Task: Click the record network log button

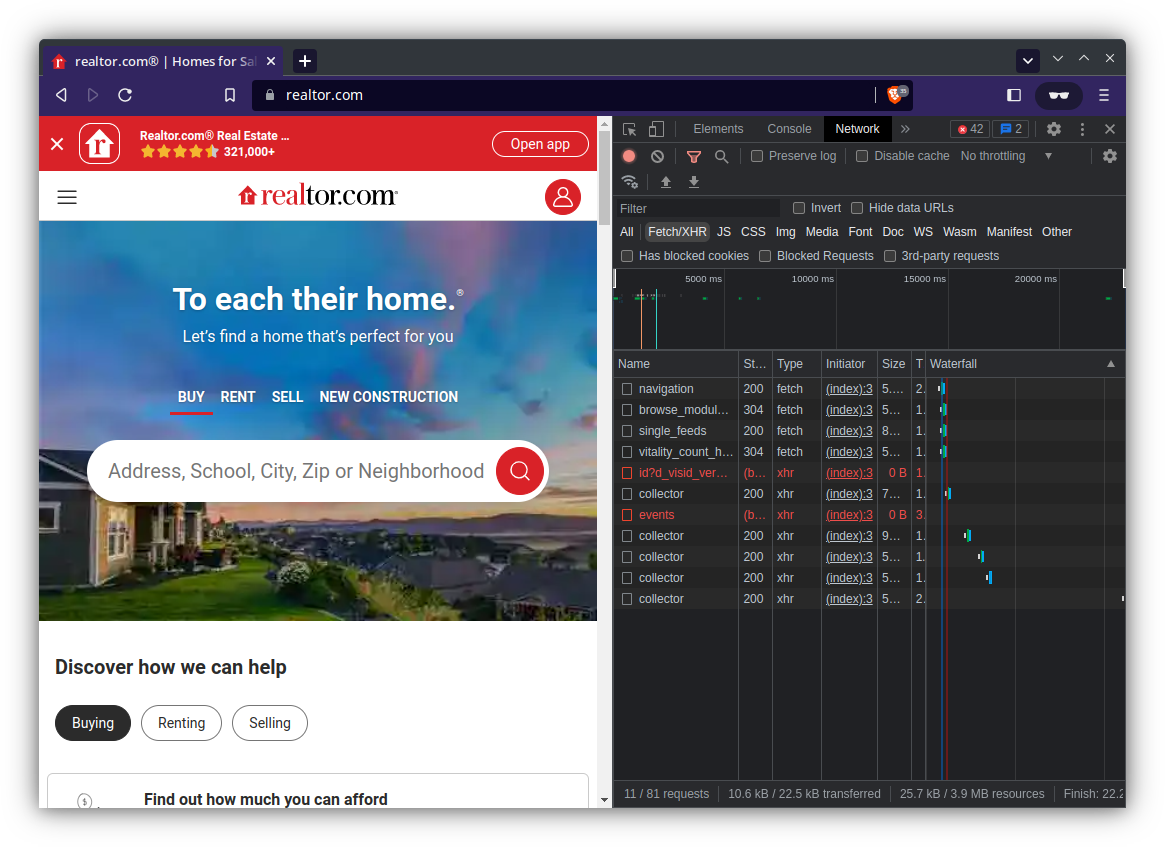Action: (629, 156)
